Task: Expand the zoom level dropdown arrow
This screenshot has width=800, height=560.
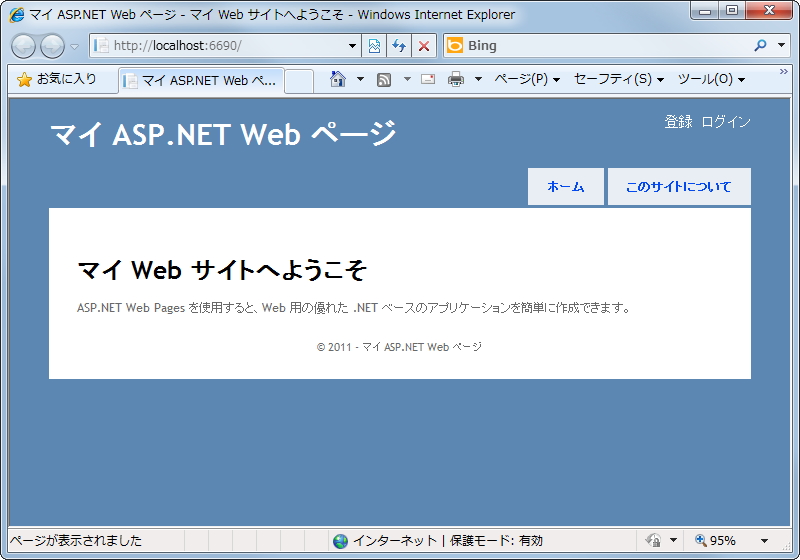Action: (764, 541)
